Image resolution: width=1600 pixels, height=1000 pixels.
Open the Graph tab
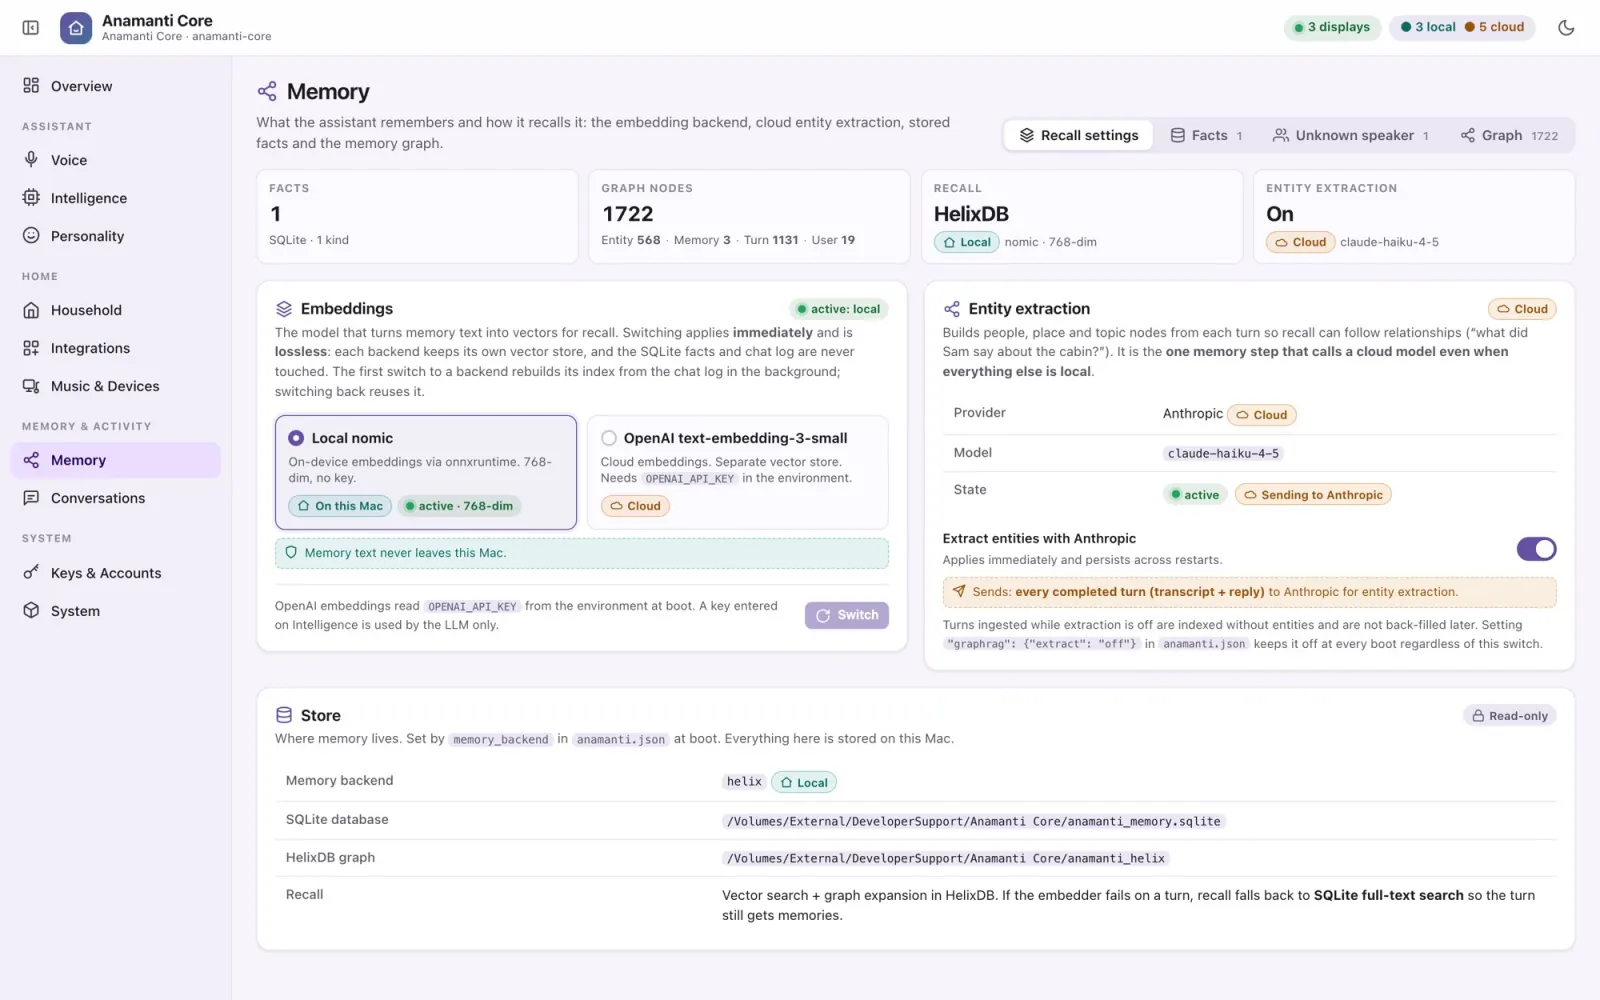(x=1509, y=135)
